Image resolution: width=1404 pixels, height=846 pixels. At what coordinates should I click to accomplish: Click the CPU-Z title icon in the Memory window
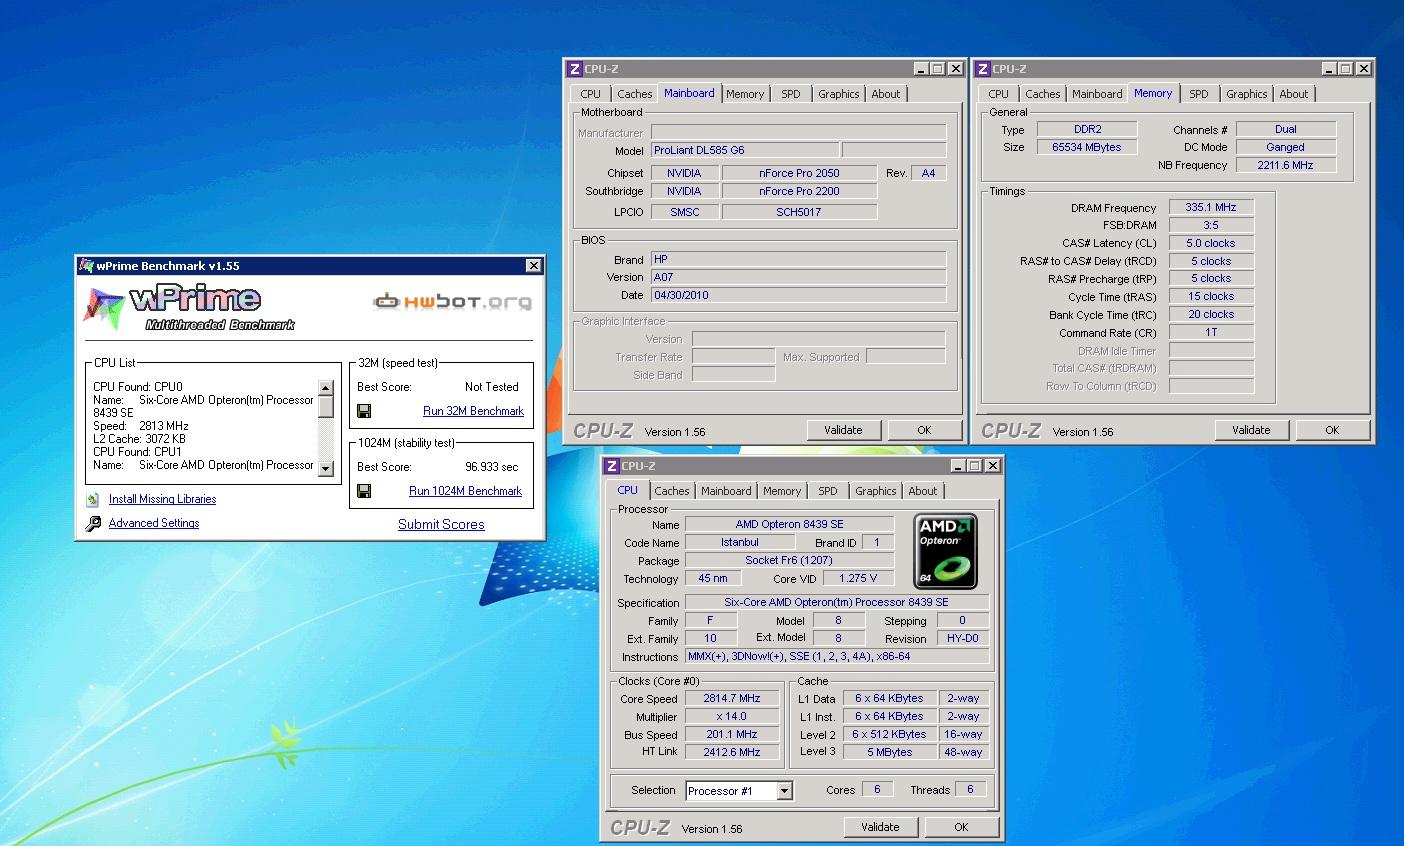(x=982, y=69)
